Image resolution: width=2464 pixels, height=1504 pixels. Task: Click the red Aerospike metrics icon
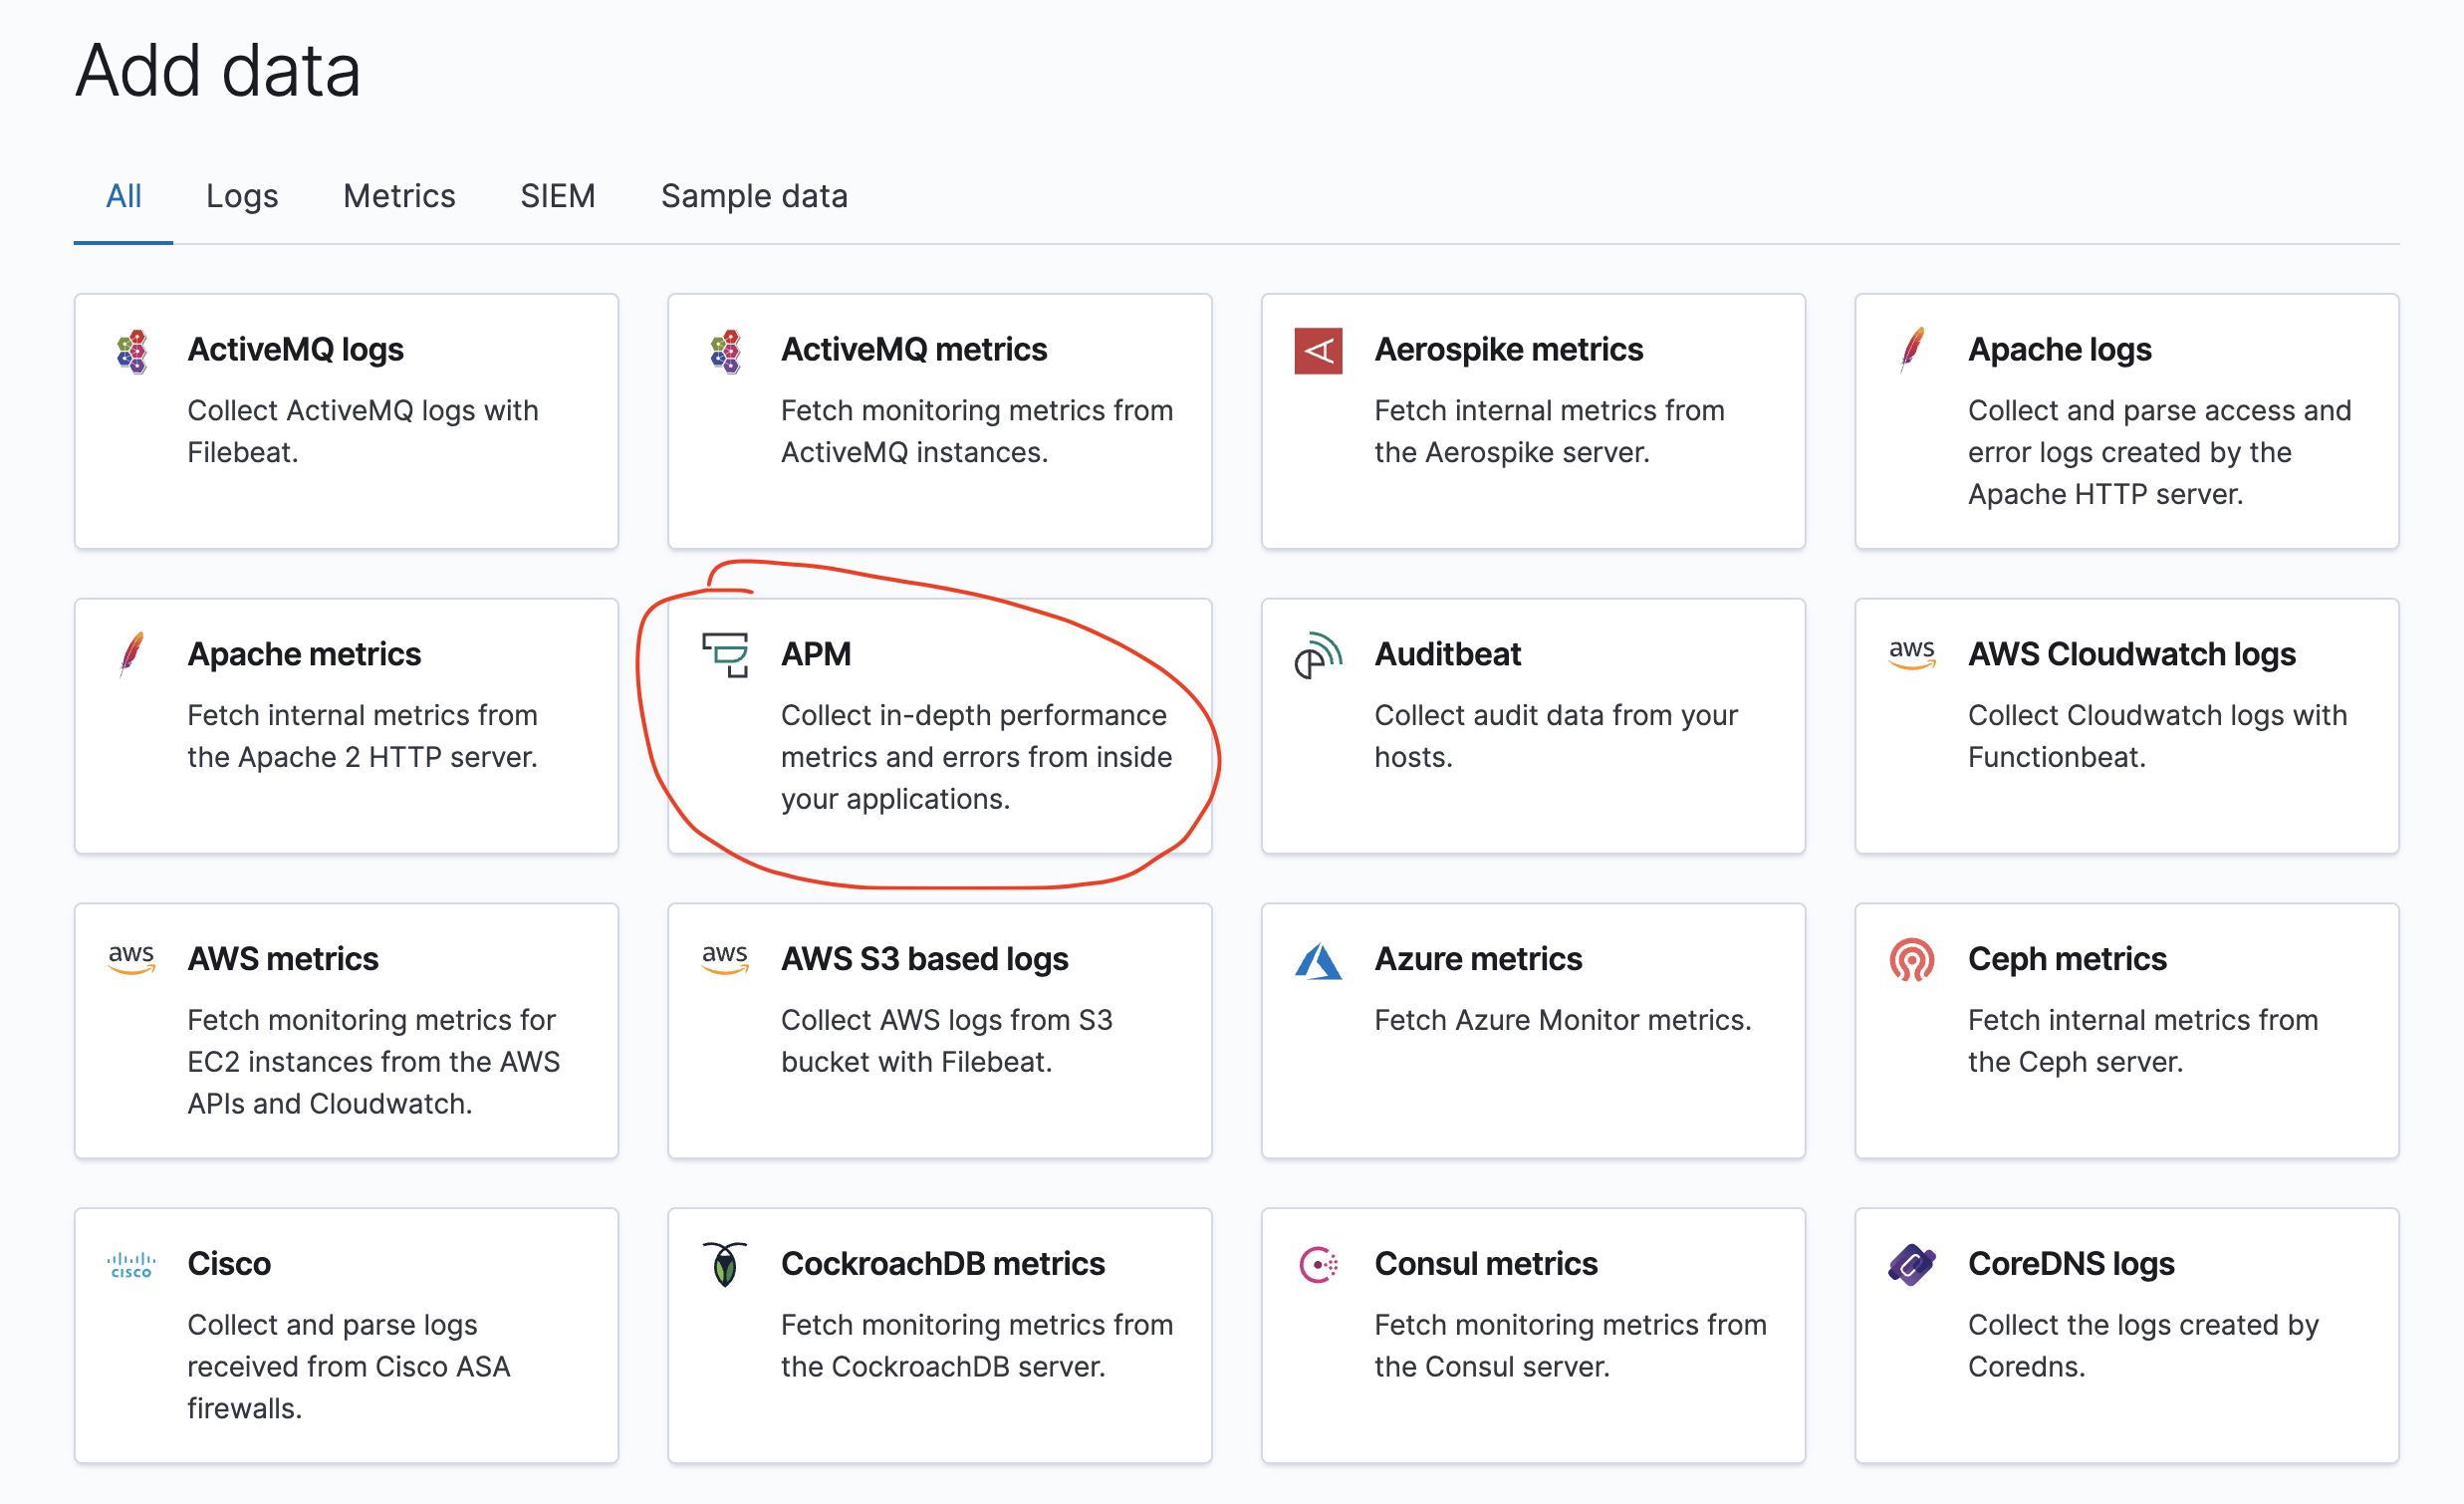[1318, 351]
